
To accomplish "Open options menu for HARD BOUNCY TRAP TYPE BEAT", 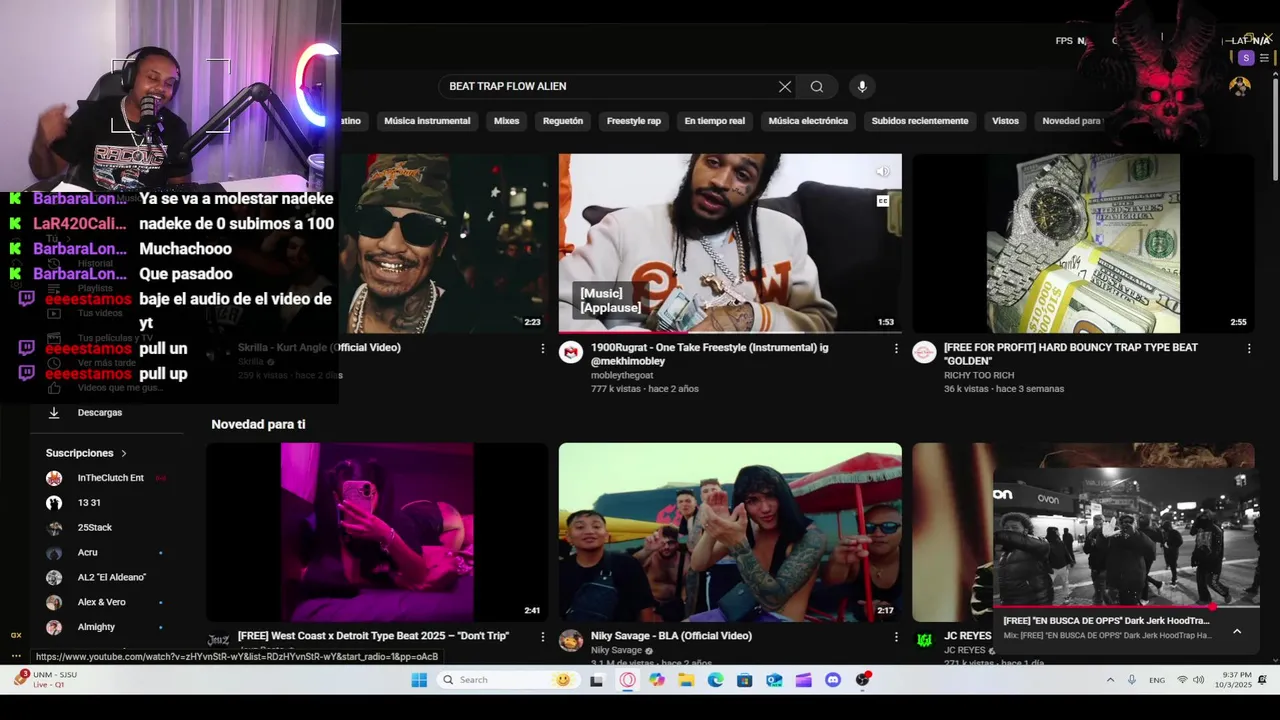I will pos(1249,348).
